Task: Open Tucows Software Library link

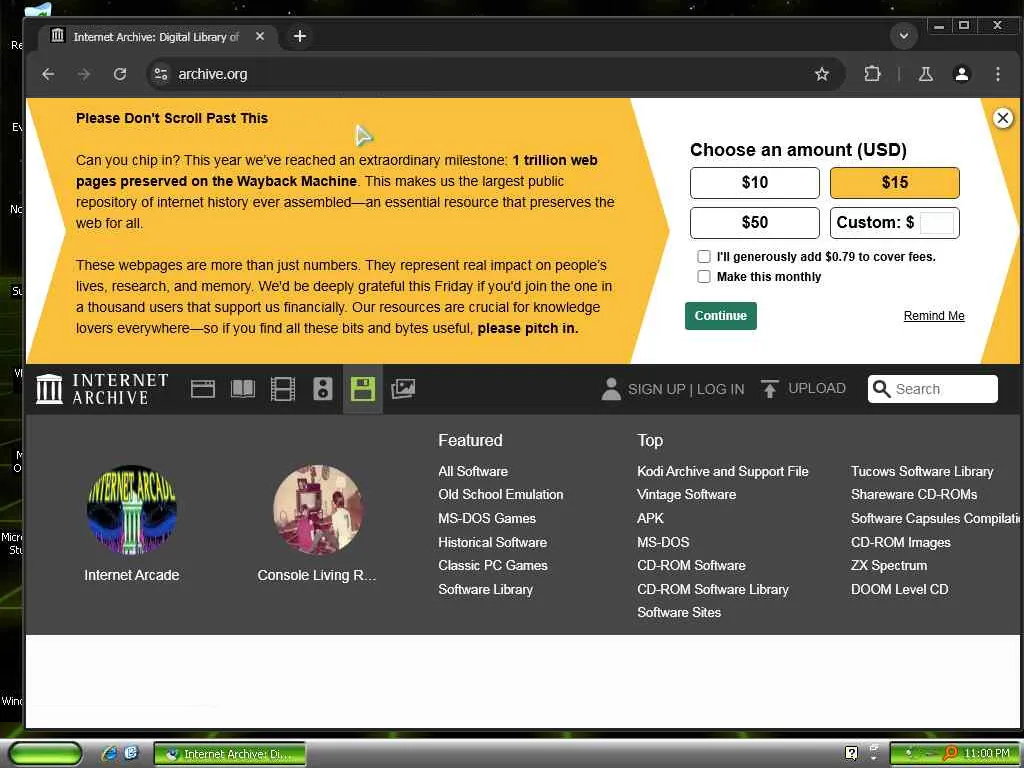Action: [921, 472]
